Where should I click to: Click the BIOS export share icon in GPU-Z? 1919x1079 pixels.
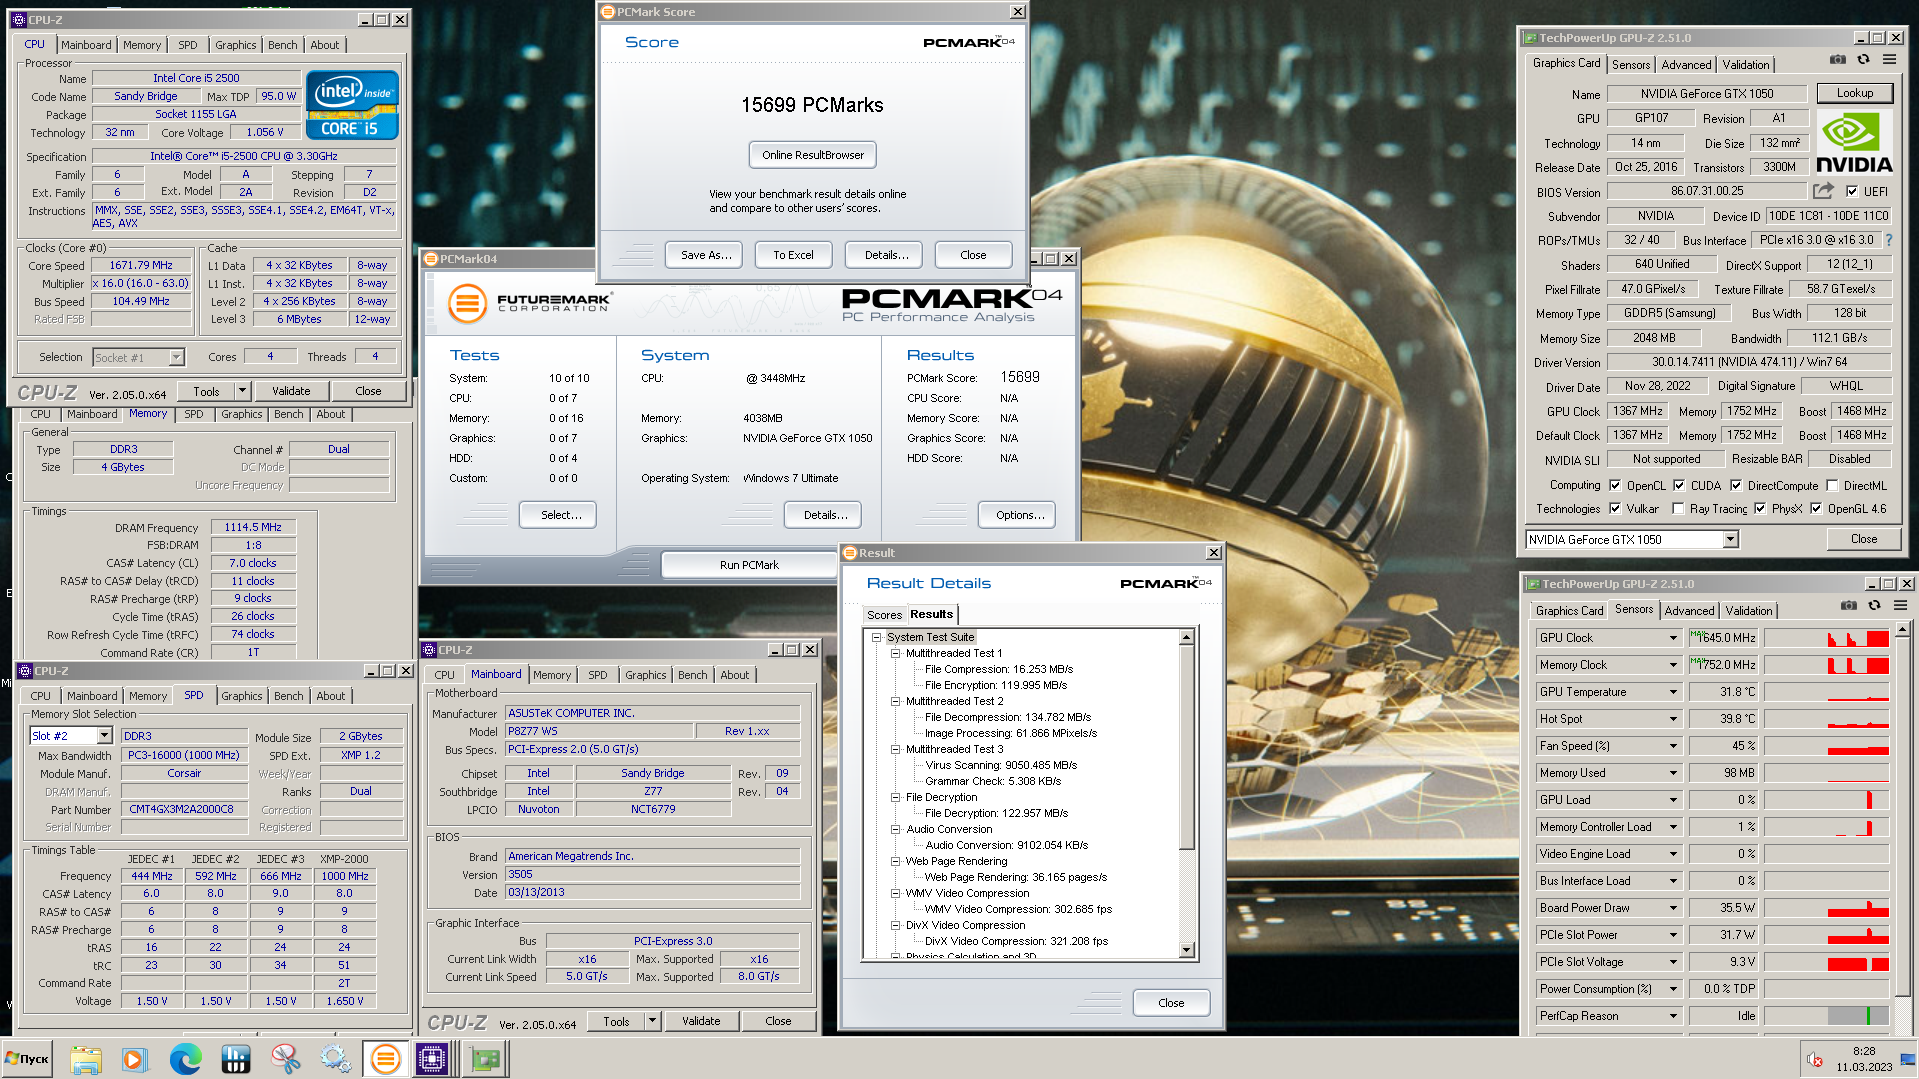pyautogui.click(x=1824, y=191)
